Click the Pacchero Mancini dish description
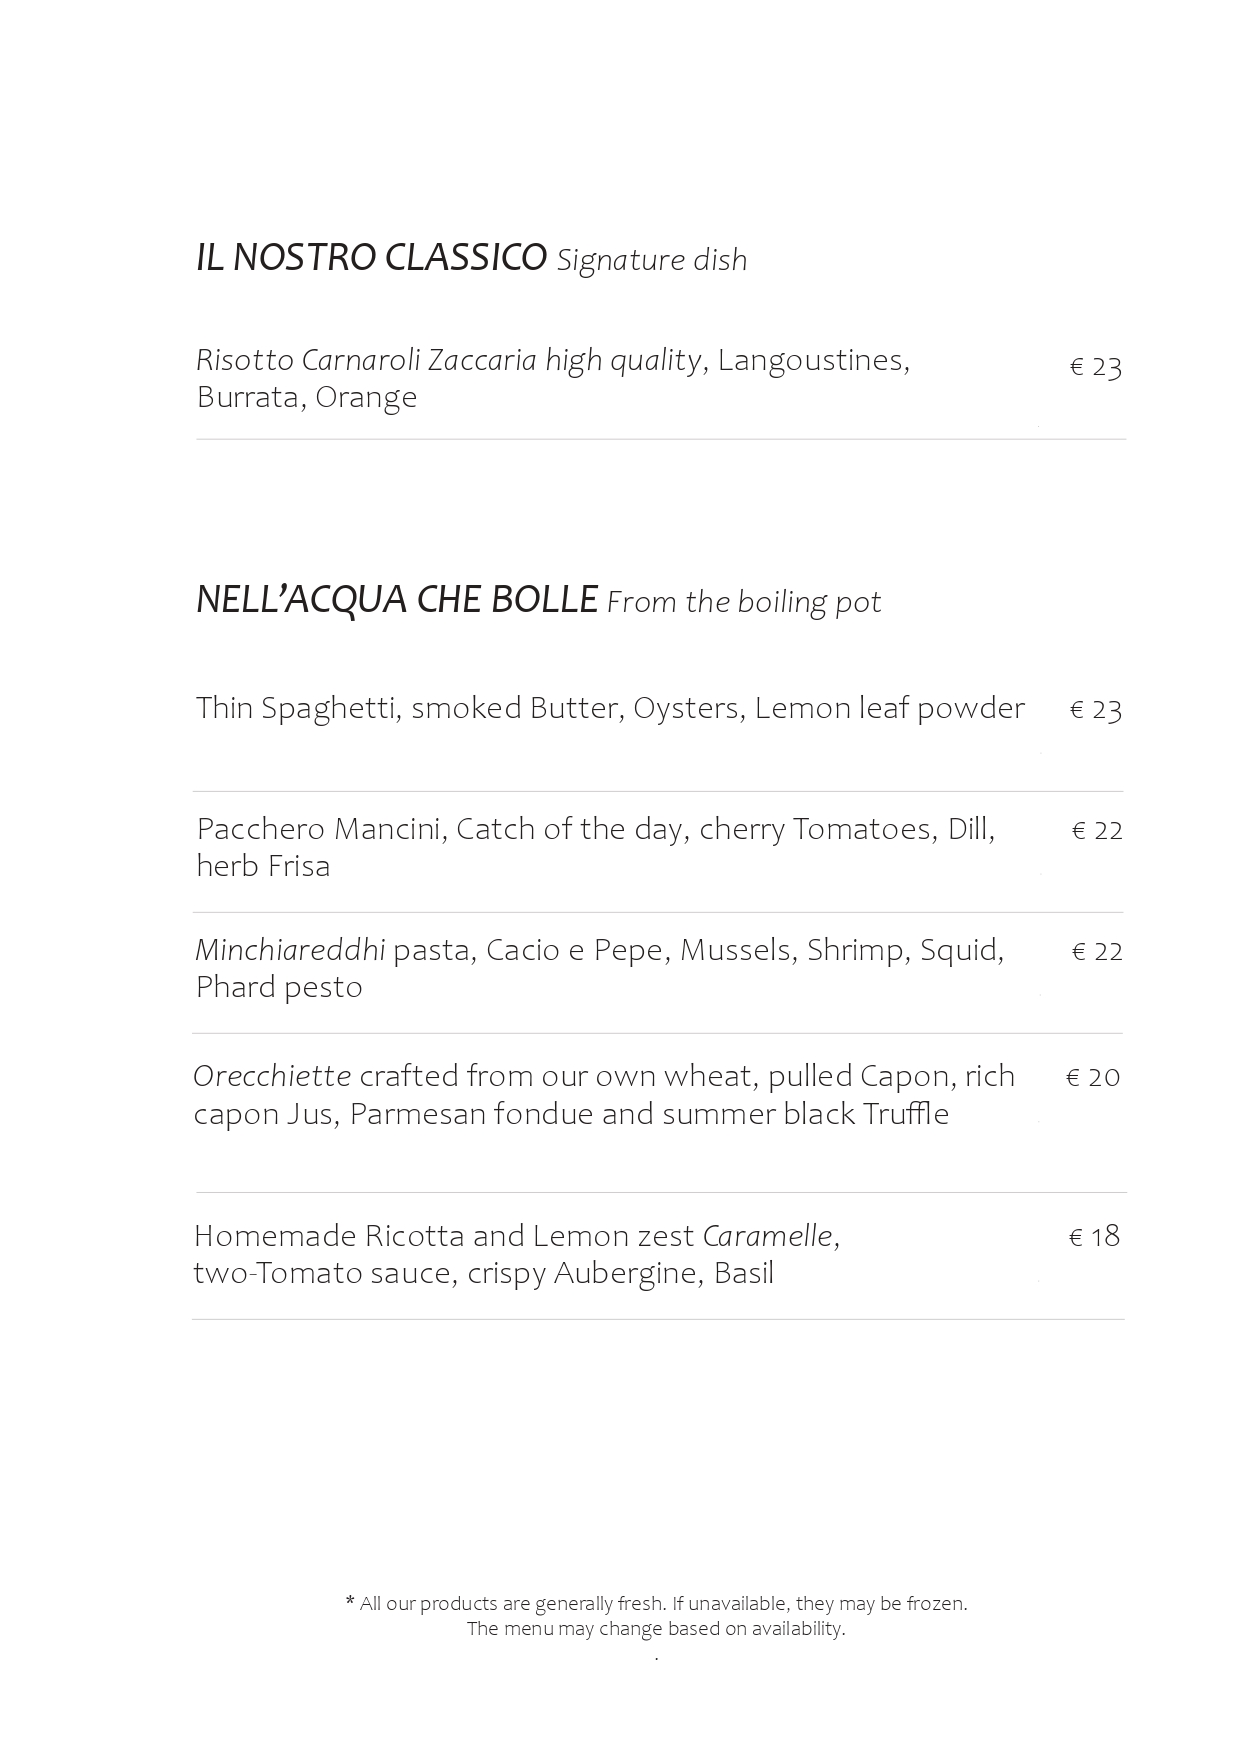This screenshot has height=1755, width=1241. coord(596,847)
